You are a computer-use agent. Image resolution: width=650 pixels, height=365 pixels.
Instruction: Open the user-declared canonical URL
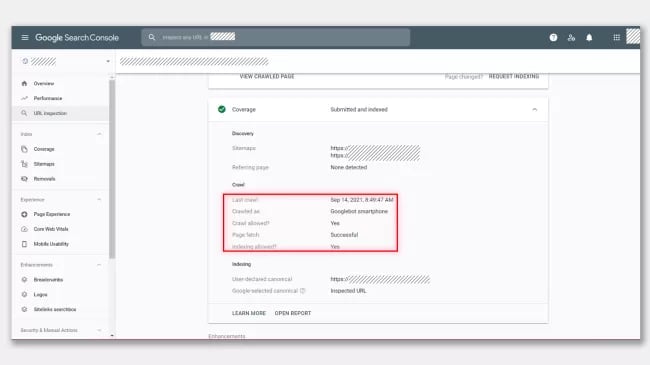tap(380, 279)
